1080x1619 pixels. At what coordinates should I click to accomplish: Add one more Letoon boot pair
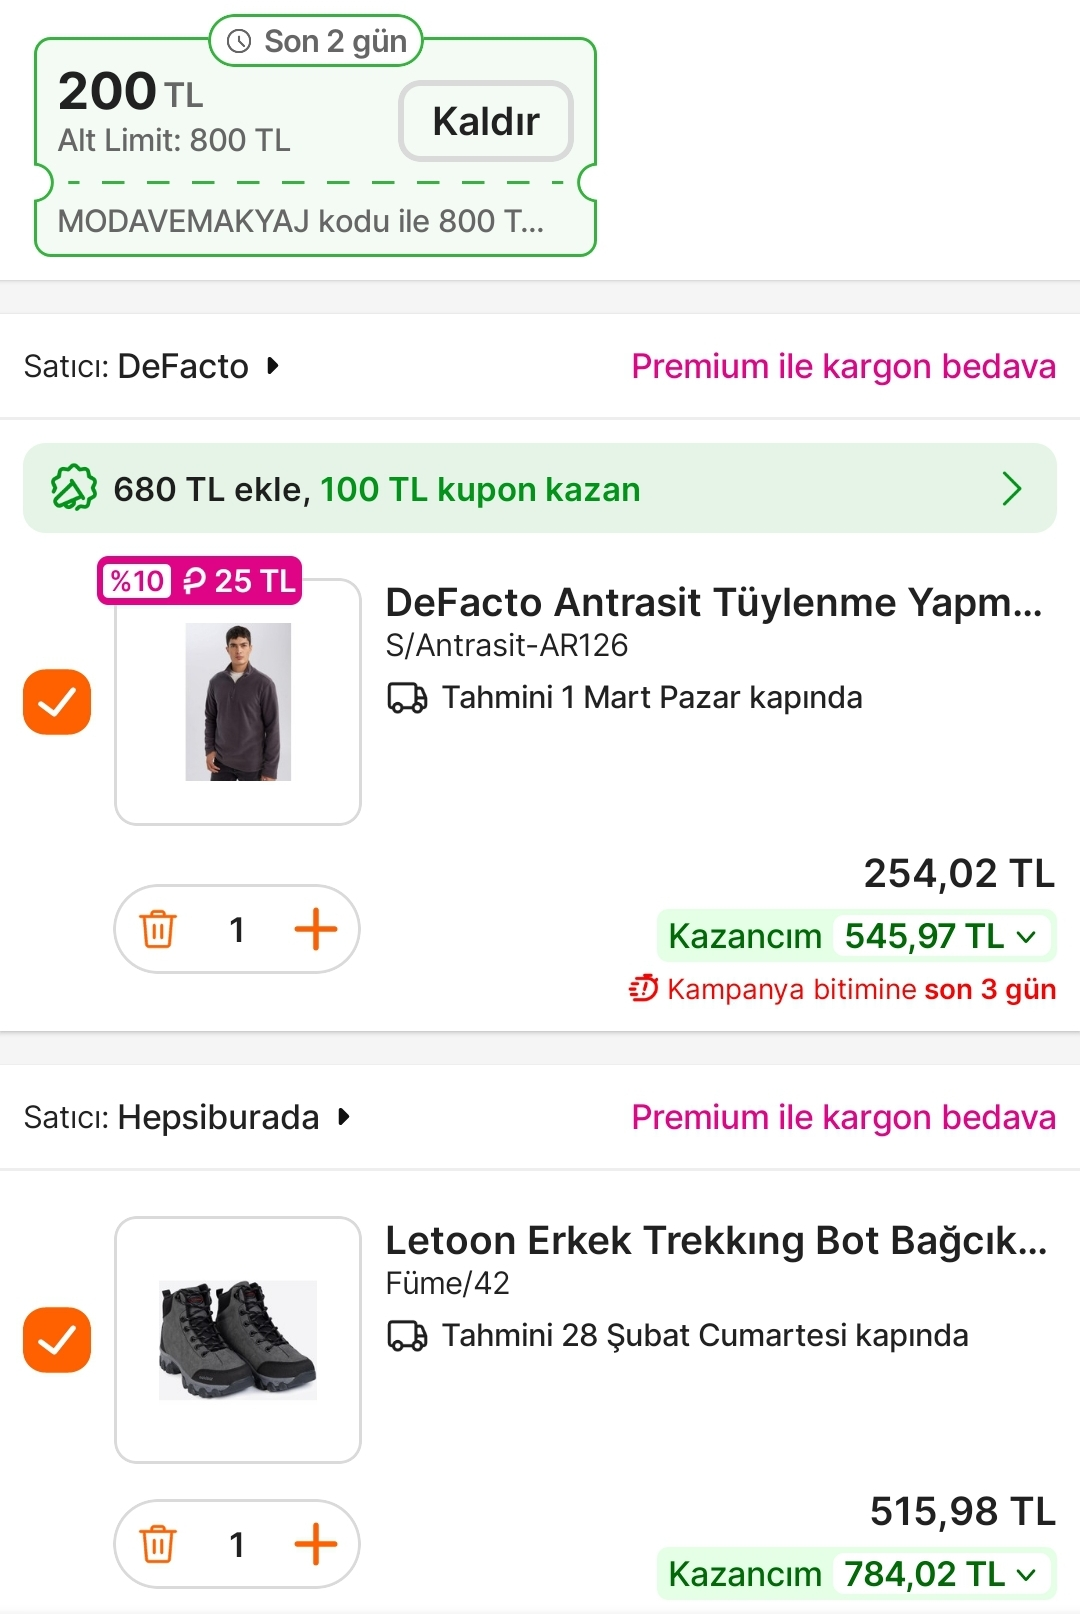point(315,1544)
